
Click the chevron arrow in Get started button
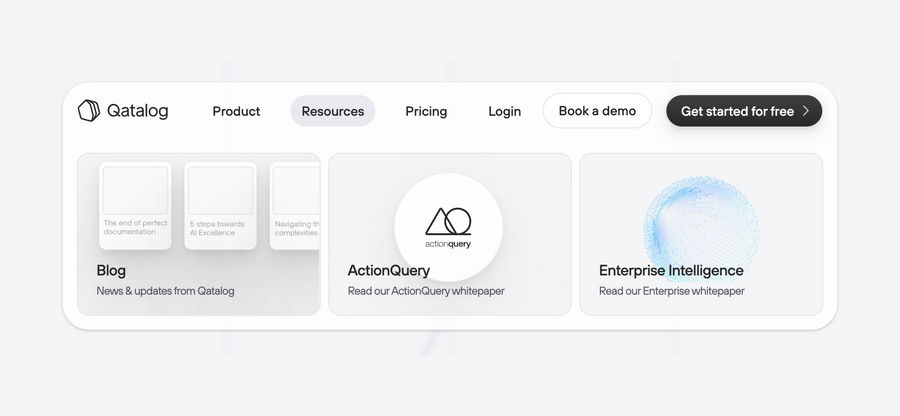click(x=806, y=111)
